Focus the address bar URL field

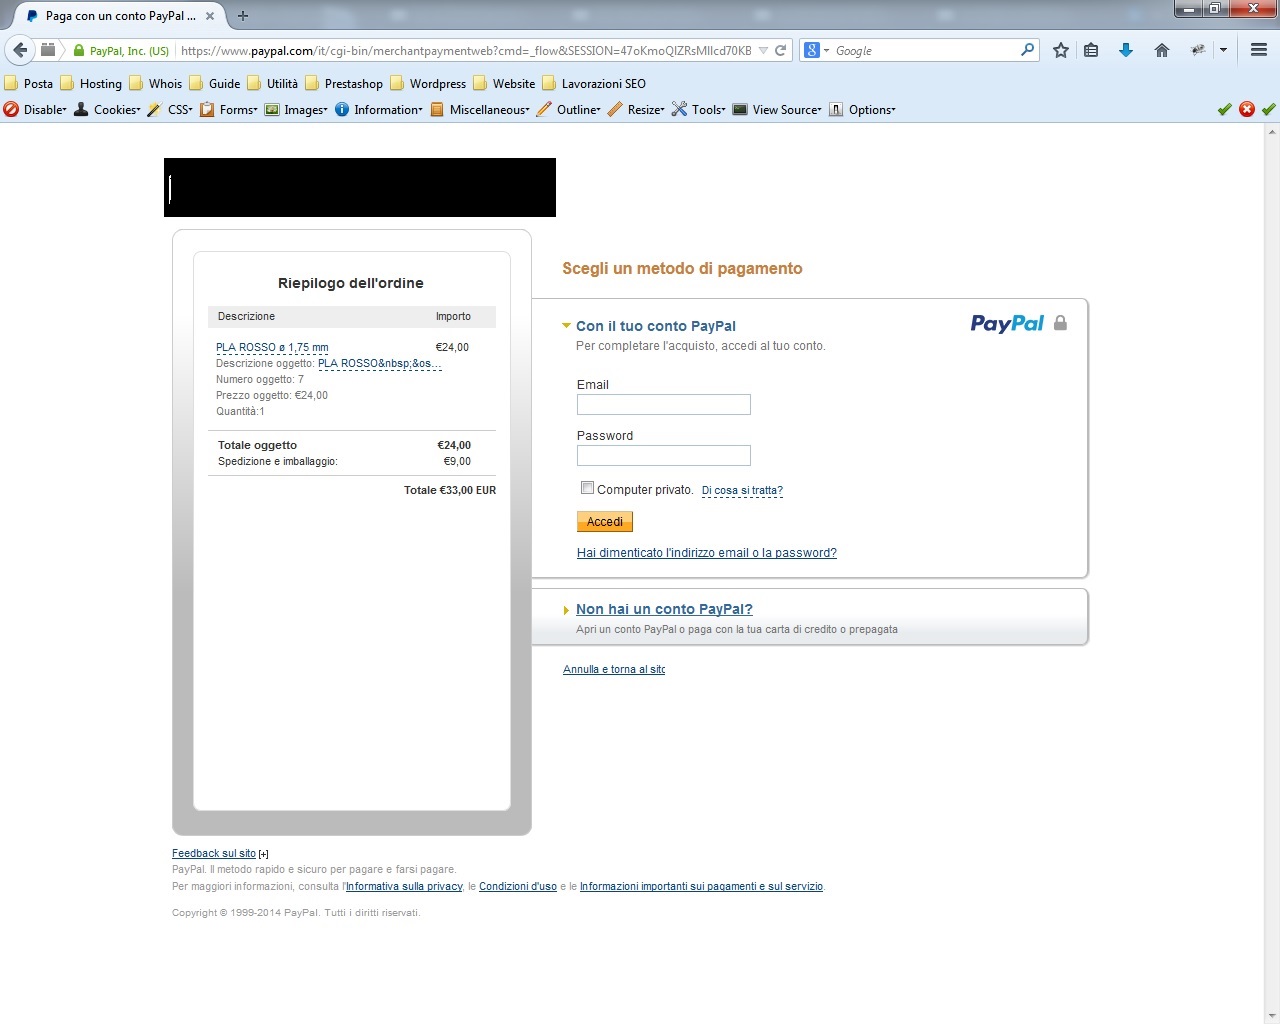[466, 50]
